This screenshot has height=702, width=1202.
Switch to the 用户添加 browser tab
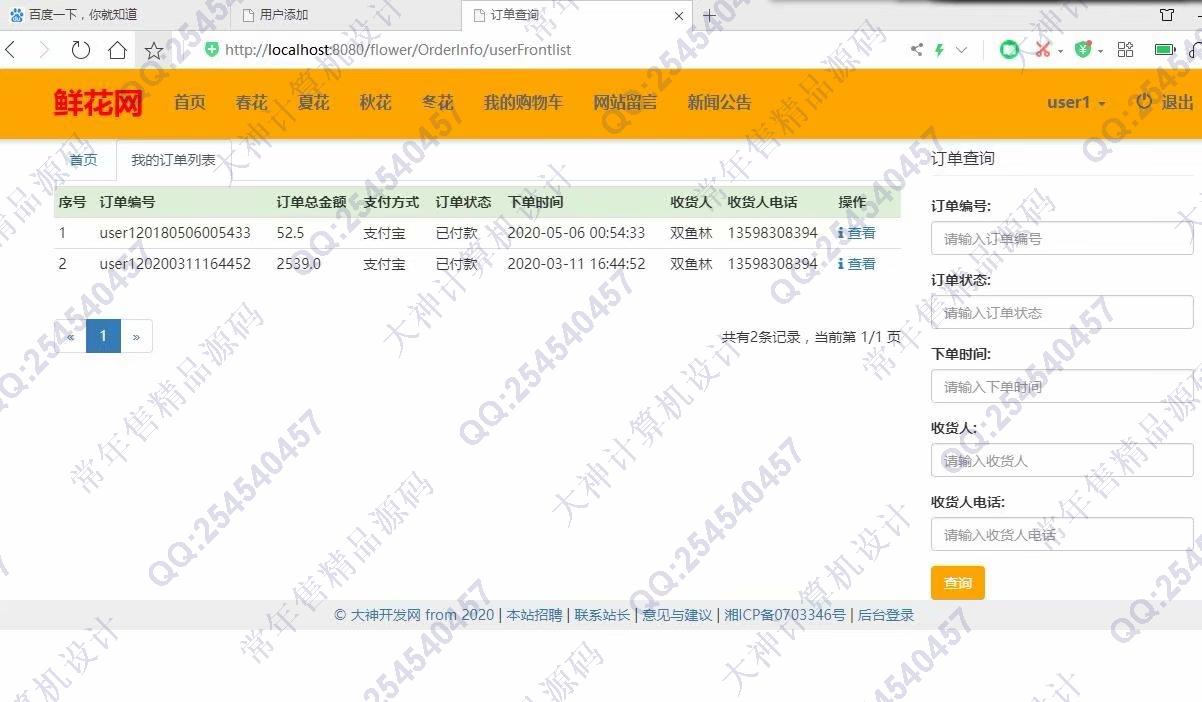pos(284,15)
